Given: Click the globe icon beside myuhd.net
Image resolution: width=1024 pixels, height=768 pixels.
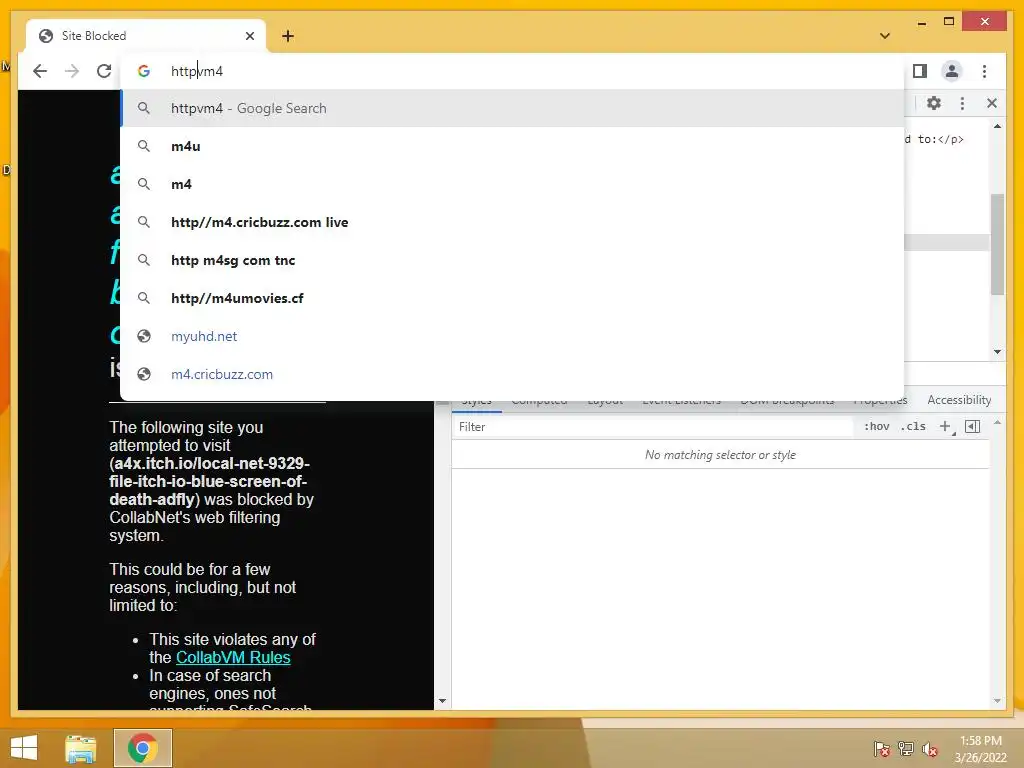Looking at the screenshot, I should pos(144,336).
